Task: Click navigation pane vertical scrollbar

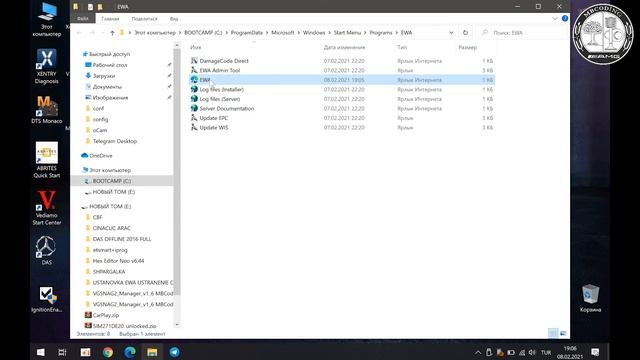Action: click(177, 171)
